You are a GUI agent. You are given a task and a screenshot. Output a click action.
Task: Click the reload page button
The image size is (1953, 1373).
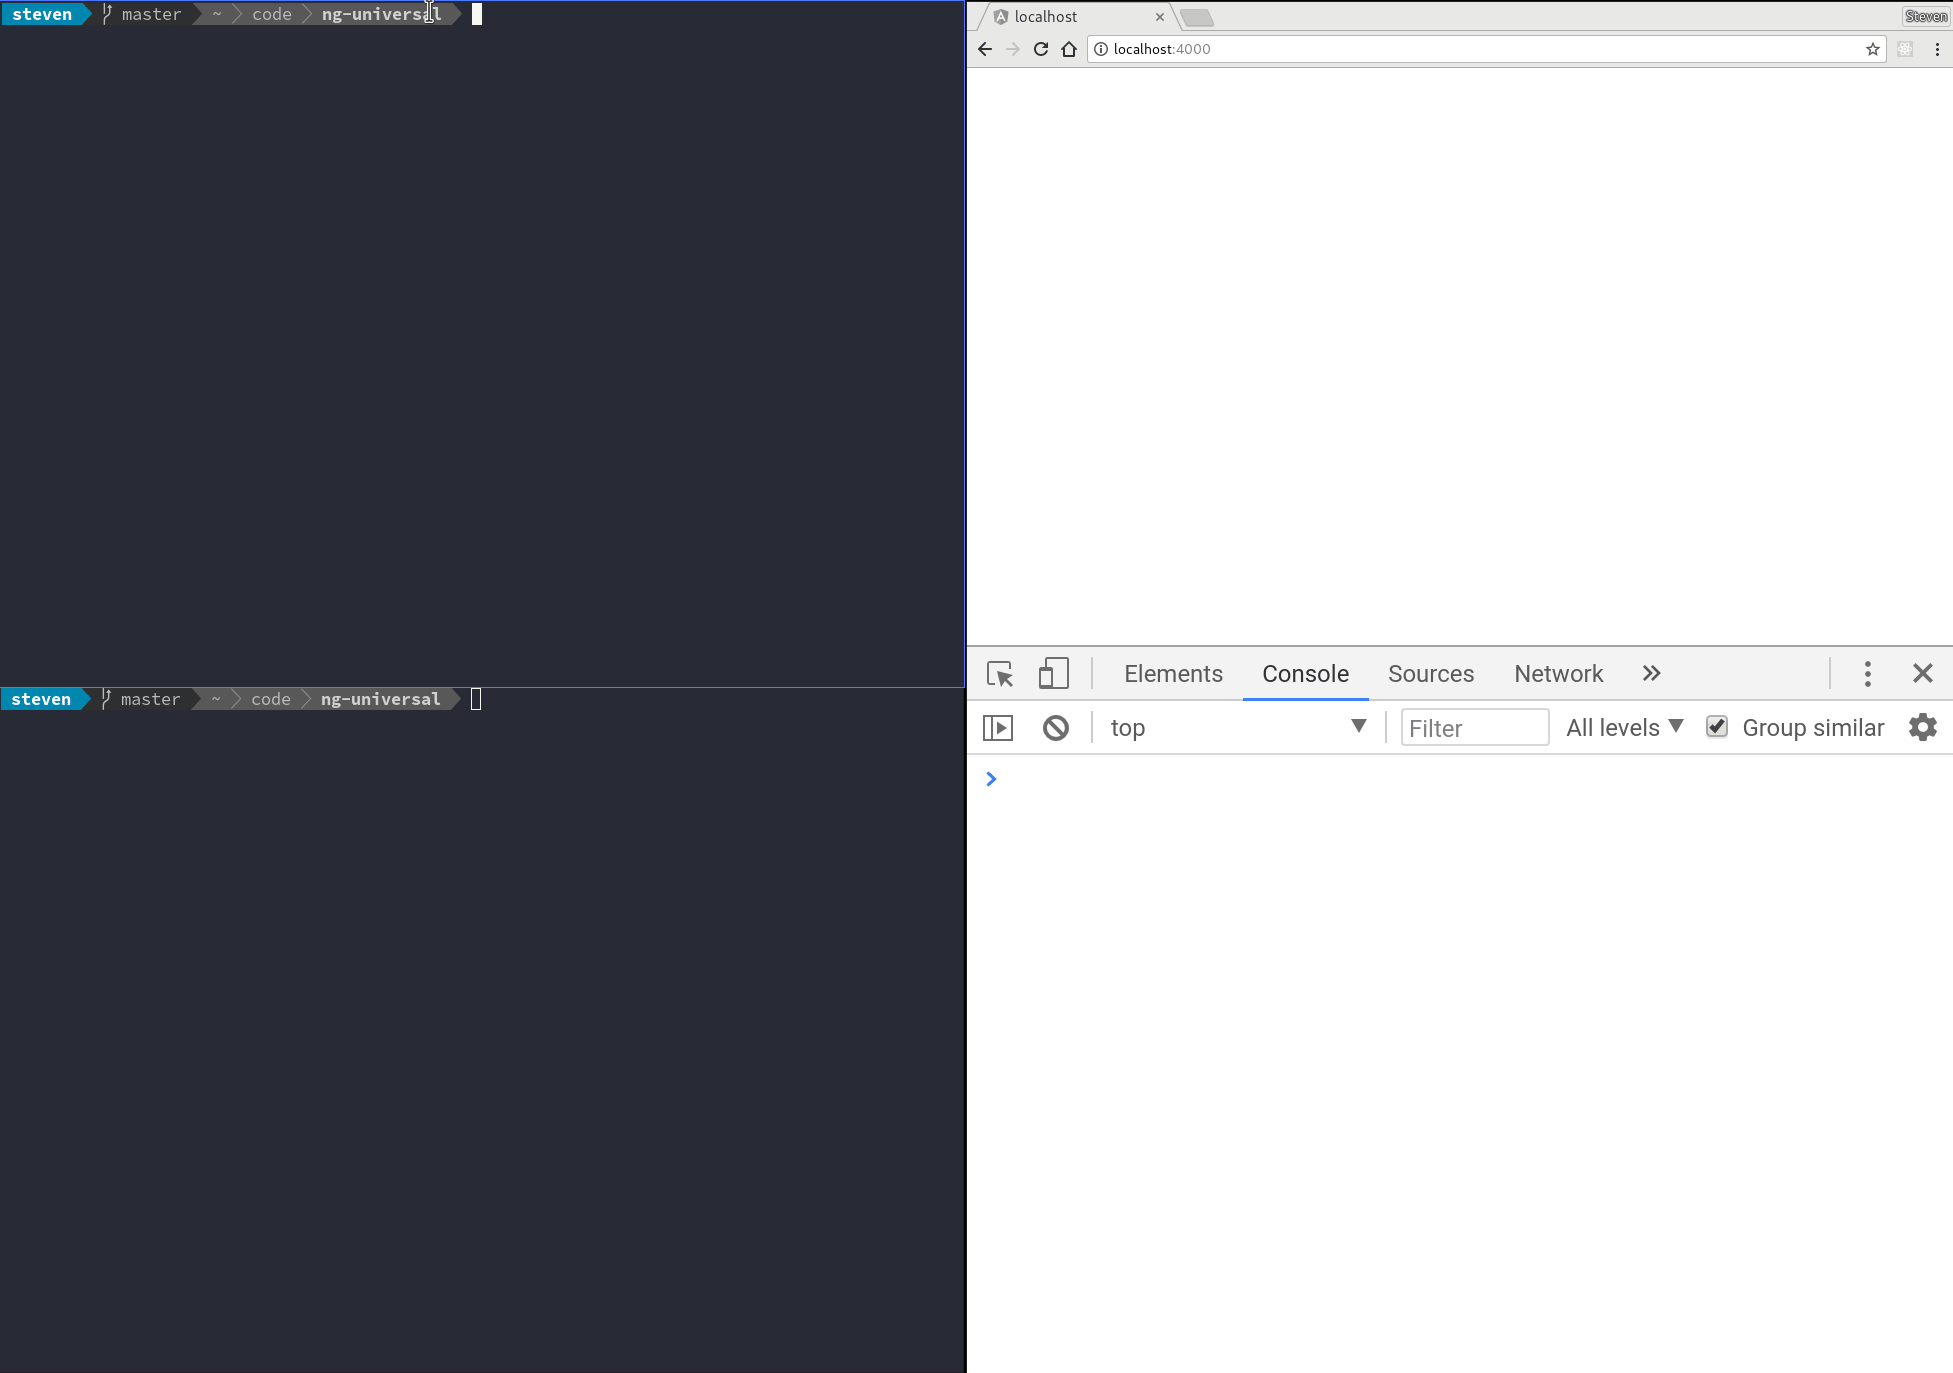[x=1041, y=49]
